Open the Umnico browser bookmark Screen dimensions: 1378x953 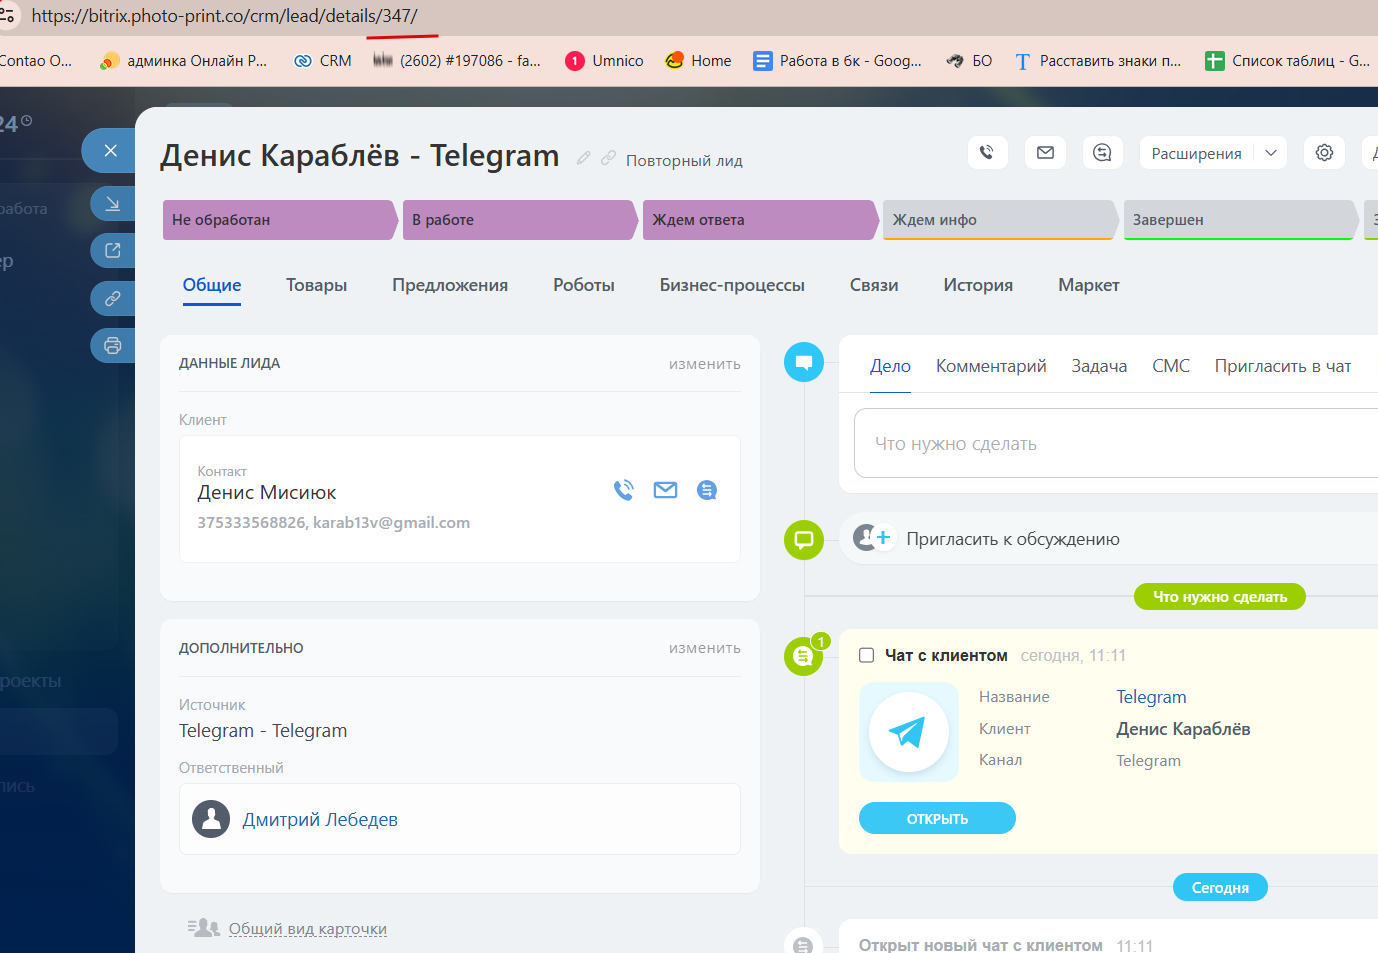click(604, 61)
